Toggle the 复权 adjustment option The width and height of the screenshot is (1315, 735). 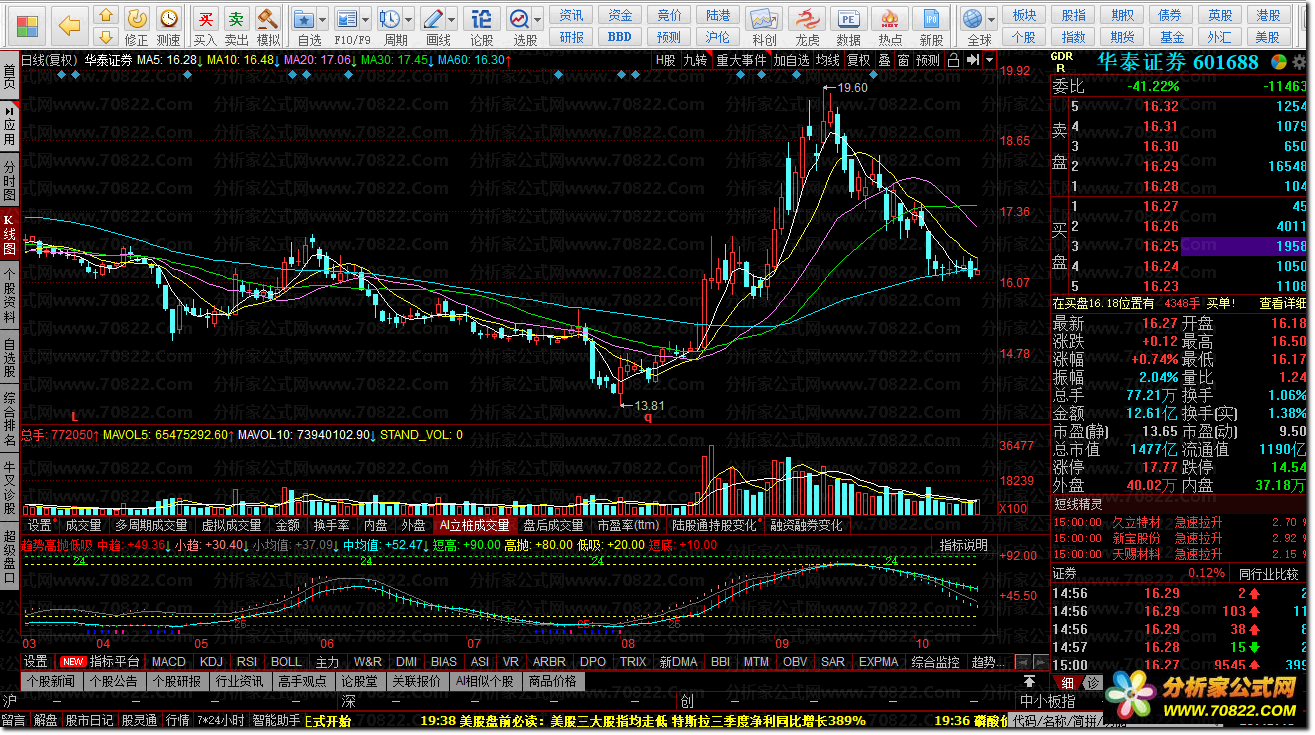pos(859,60)
